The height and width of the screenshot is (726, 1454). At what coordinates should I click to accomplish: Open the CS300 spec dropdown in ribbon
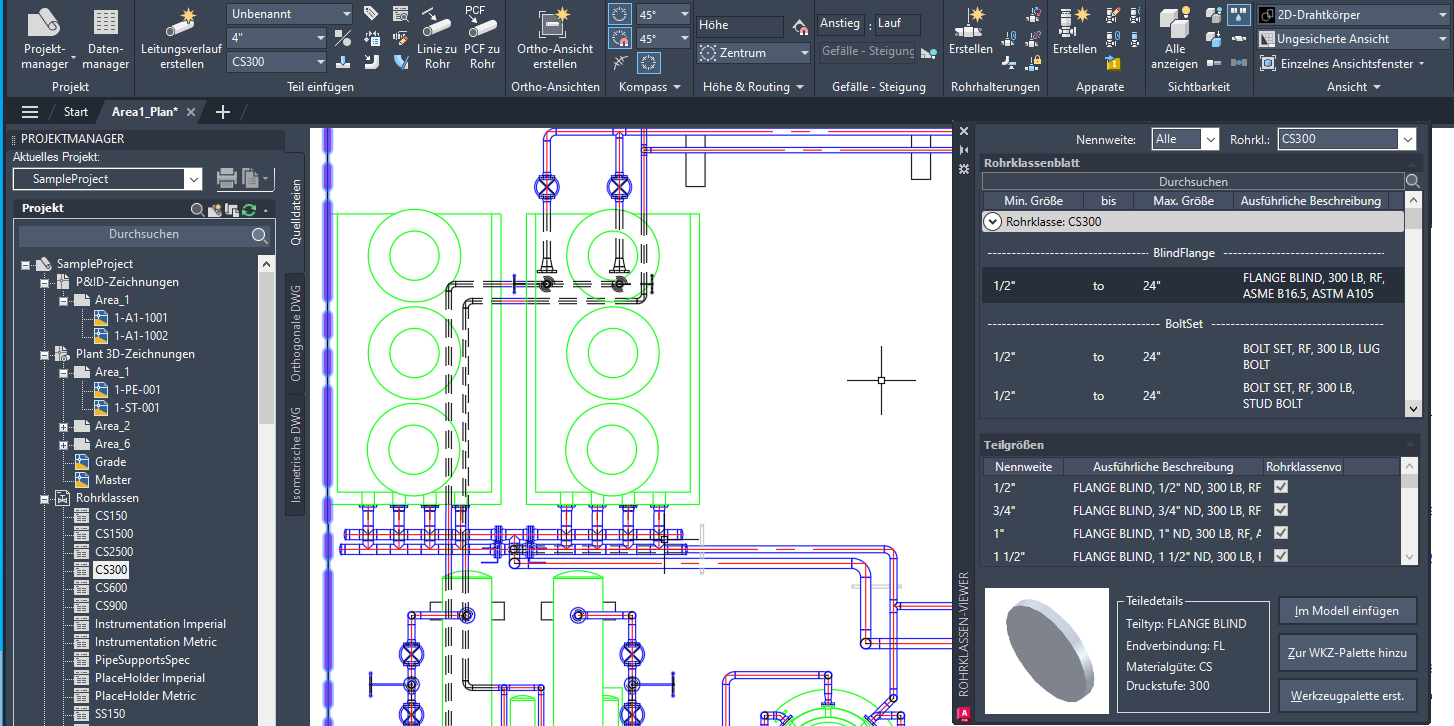[277, 62]
